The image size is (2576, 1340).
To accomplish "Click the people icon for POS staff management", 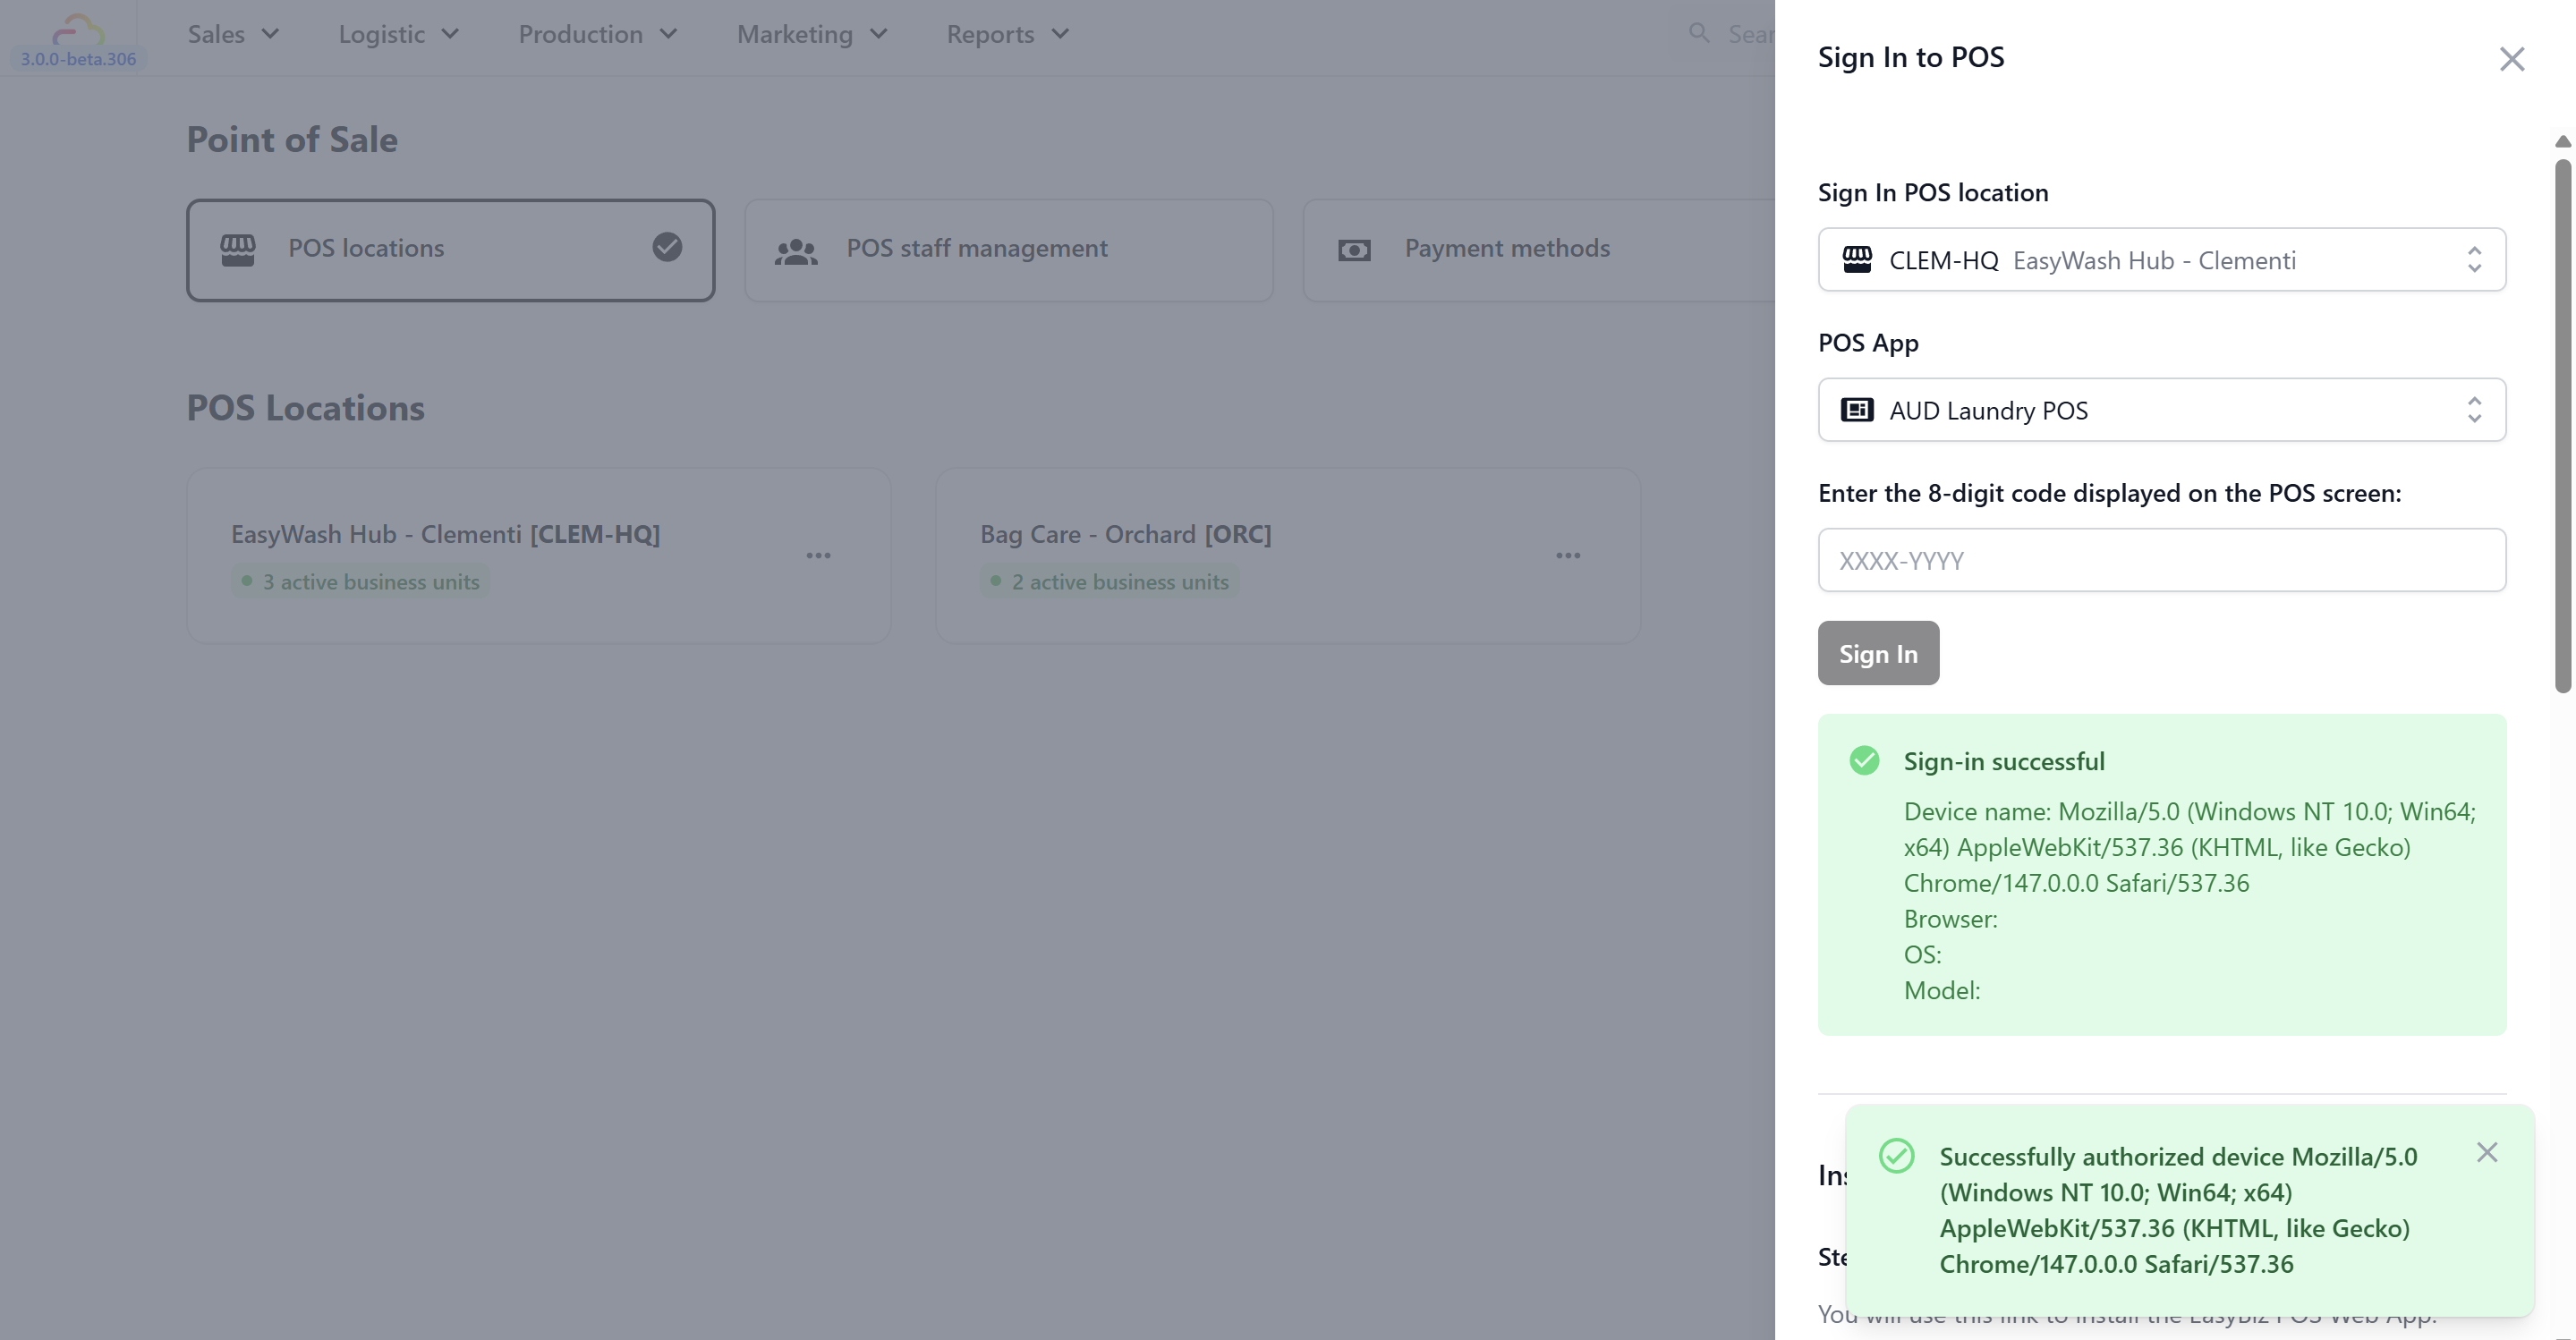I will [x=796, y=252].
